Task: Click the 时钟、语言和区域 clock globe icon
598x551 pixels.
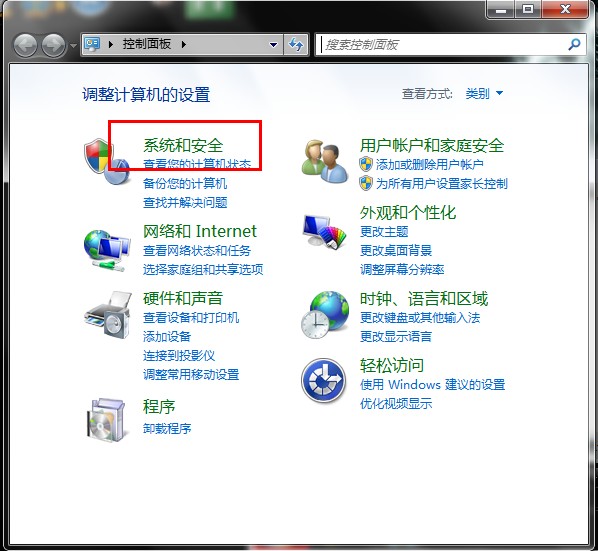Action: [325, 315]
